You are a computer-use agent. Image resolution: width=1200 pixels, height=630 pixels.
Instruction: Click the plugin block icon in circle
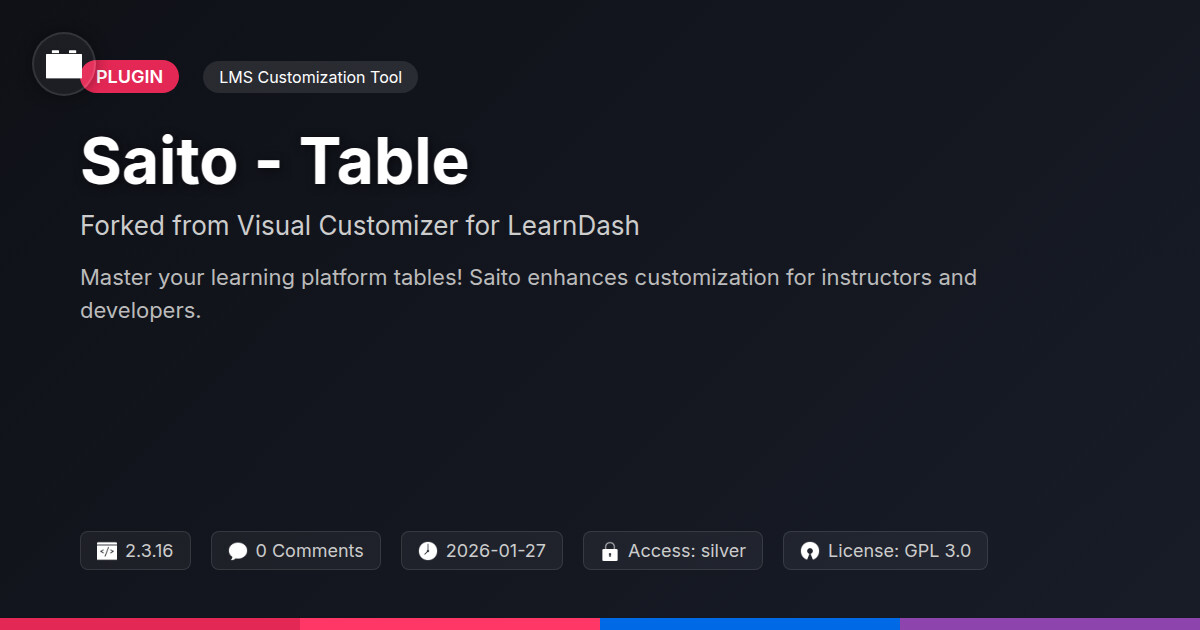point(64,65)
